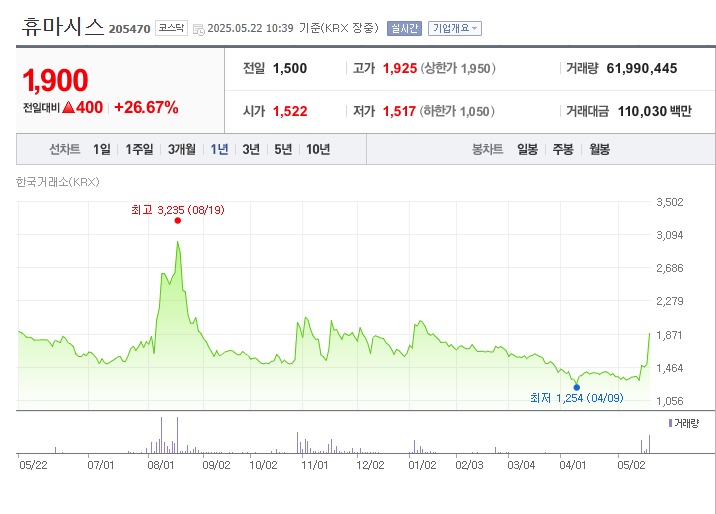This screenshot has height=514, width=716.
Task: Click the current price 1,900
Action: coord(55,80)
